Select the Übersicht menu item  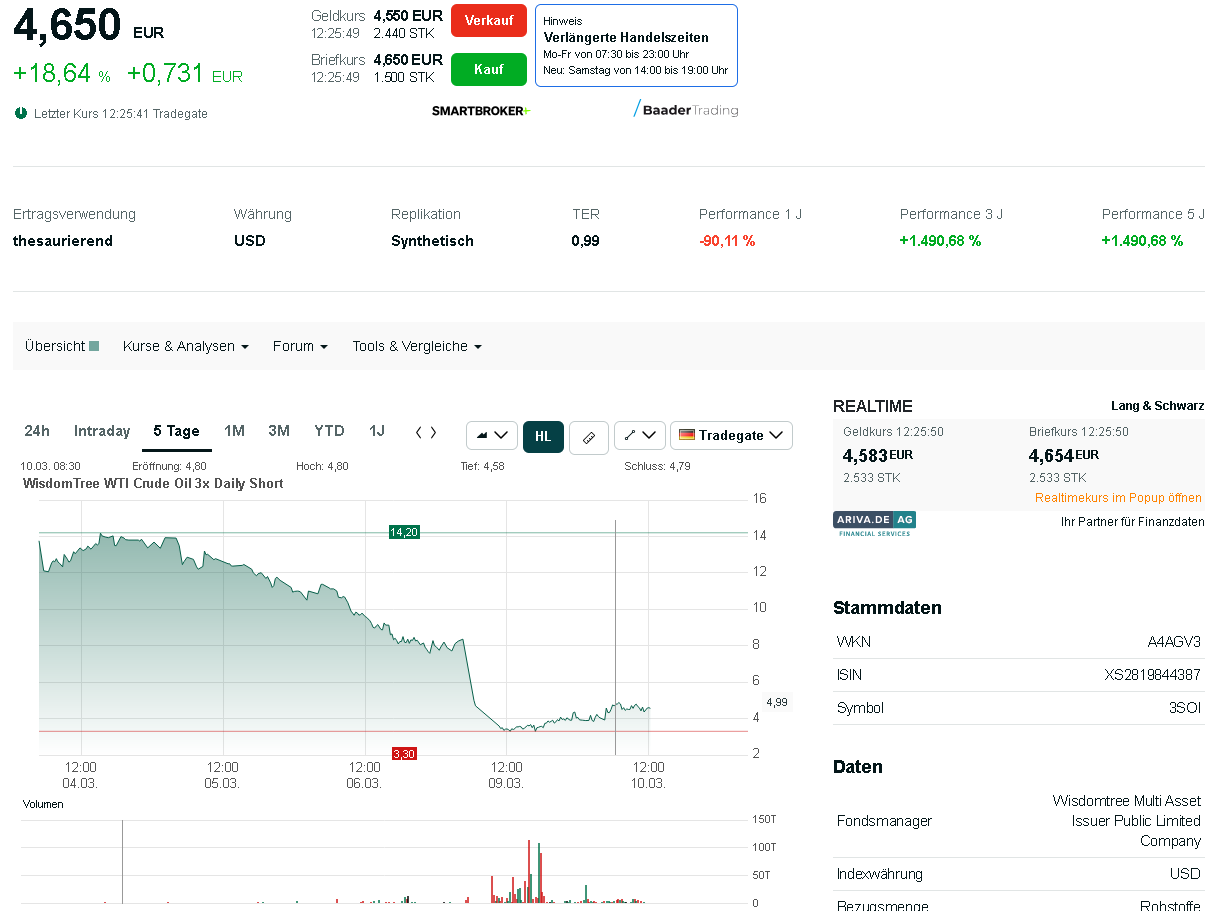pos(62,346)
